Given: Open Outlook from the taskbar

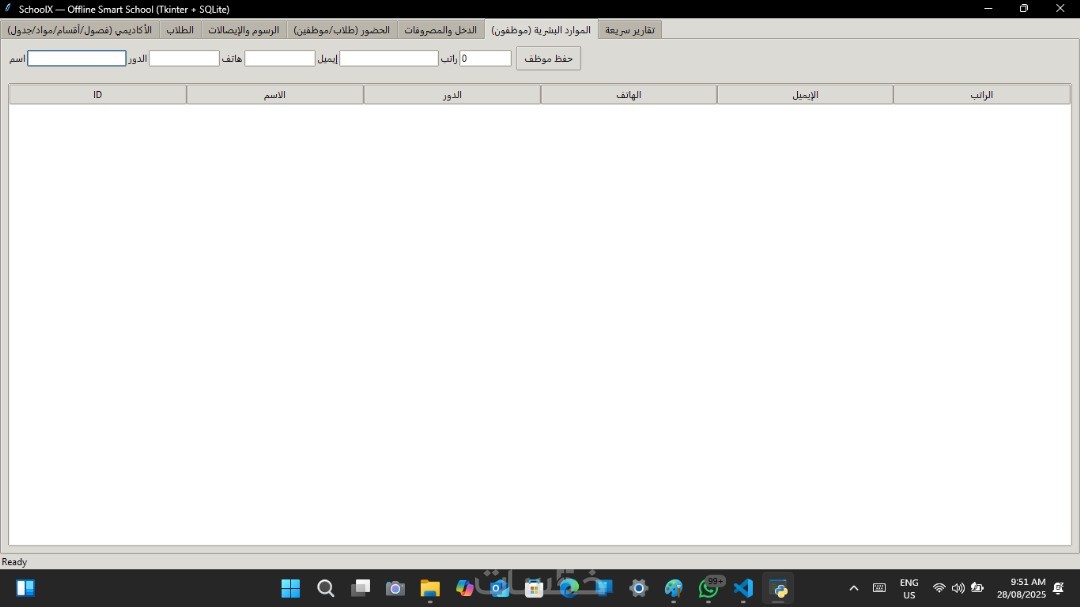Looking at the screenshot, I should (x=499, y=588).
